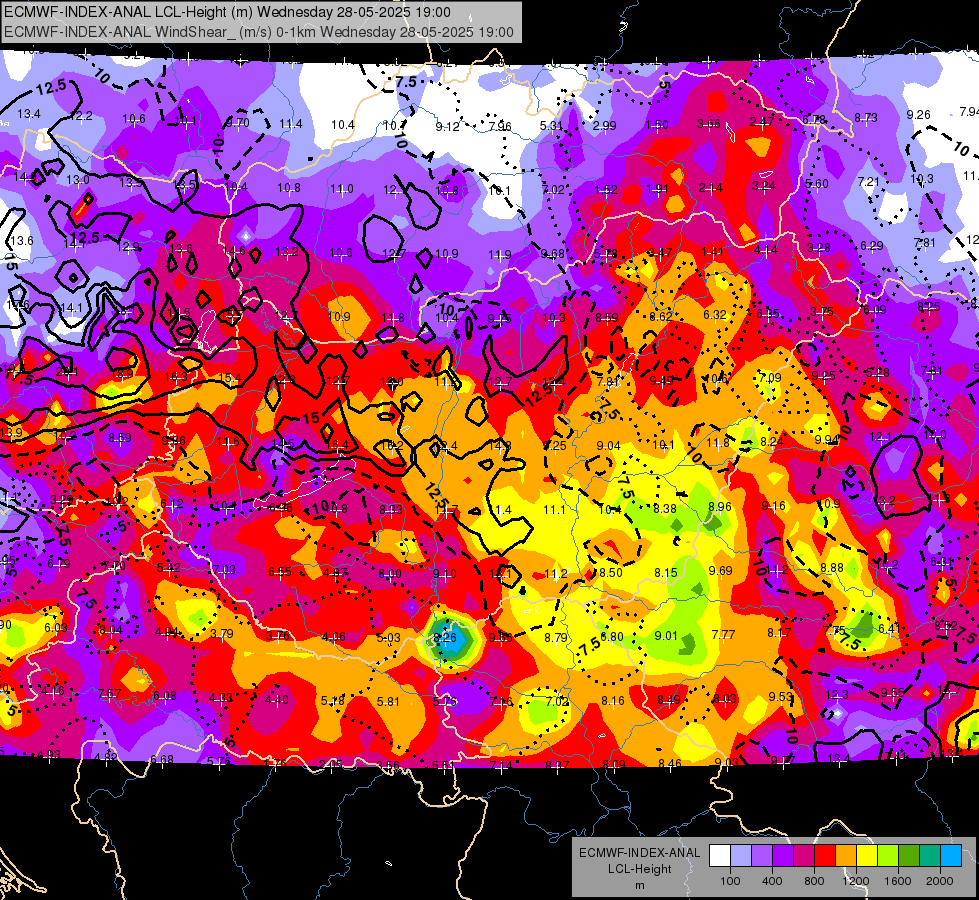Click the grid value 4.40
Screen dimensions: 979x900
click(x=277, y=700)
